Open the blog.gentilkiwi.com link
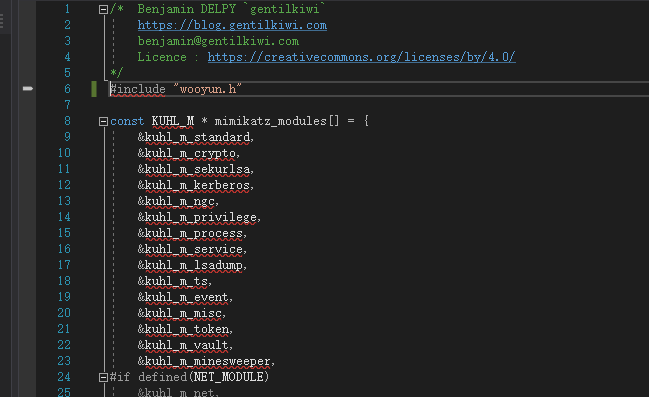 click(232, 25)
